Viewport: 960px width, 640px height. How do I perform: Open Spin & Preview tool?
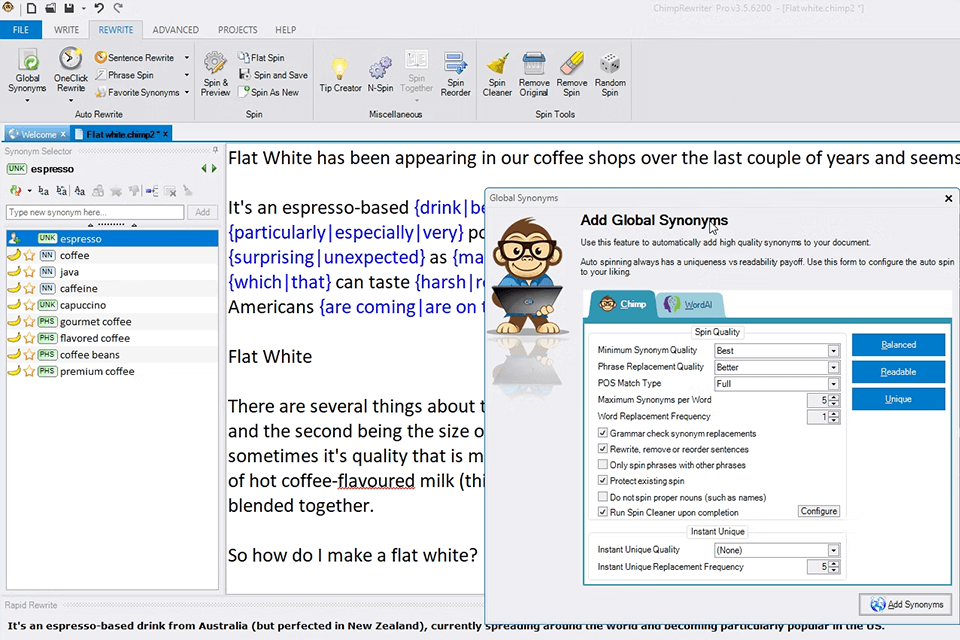(x=215, y=74)
